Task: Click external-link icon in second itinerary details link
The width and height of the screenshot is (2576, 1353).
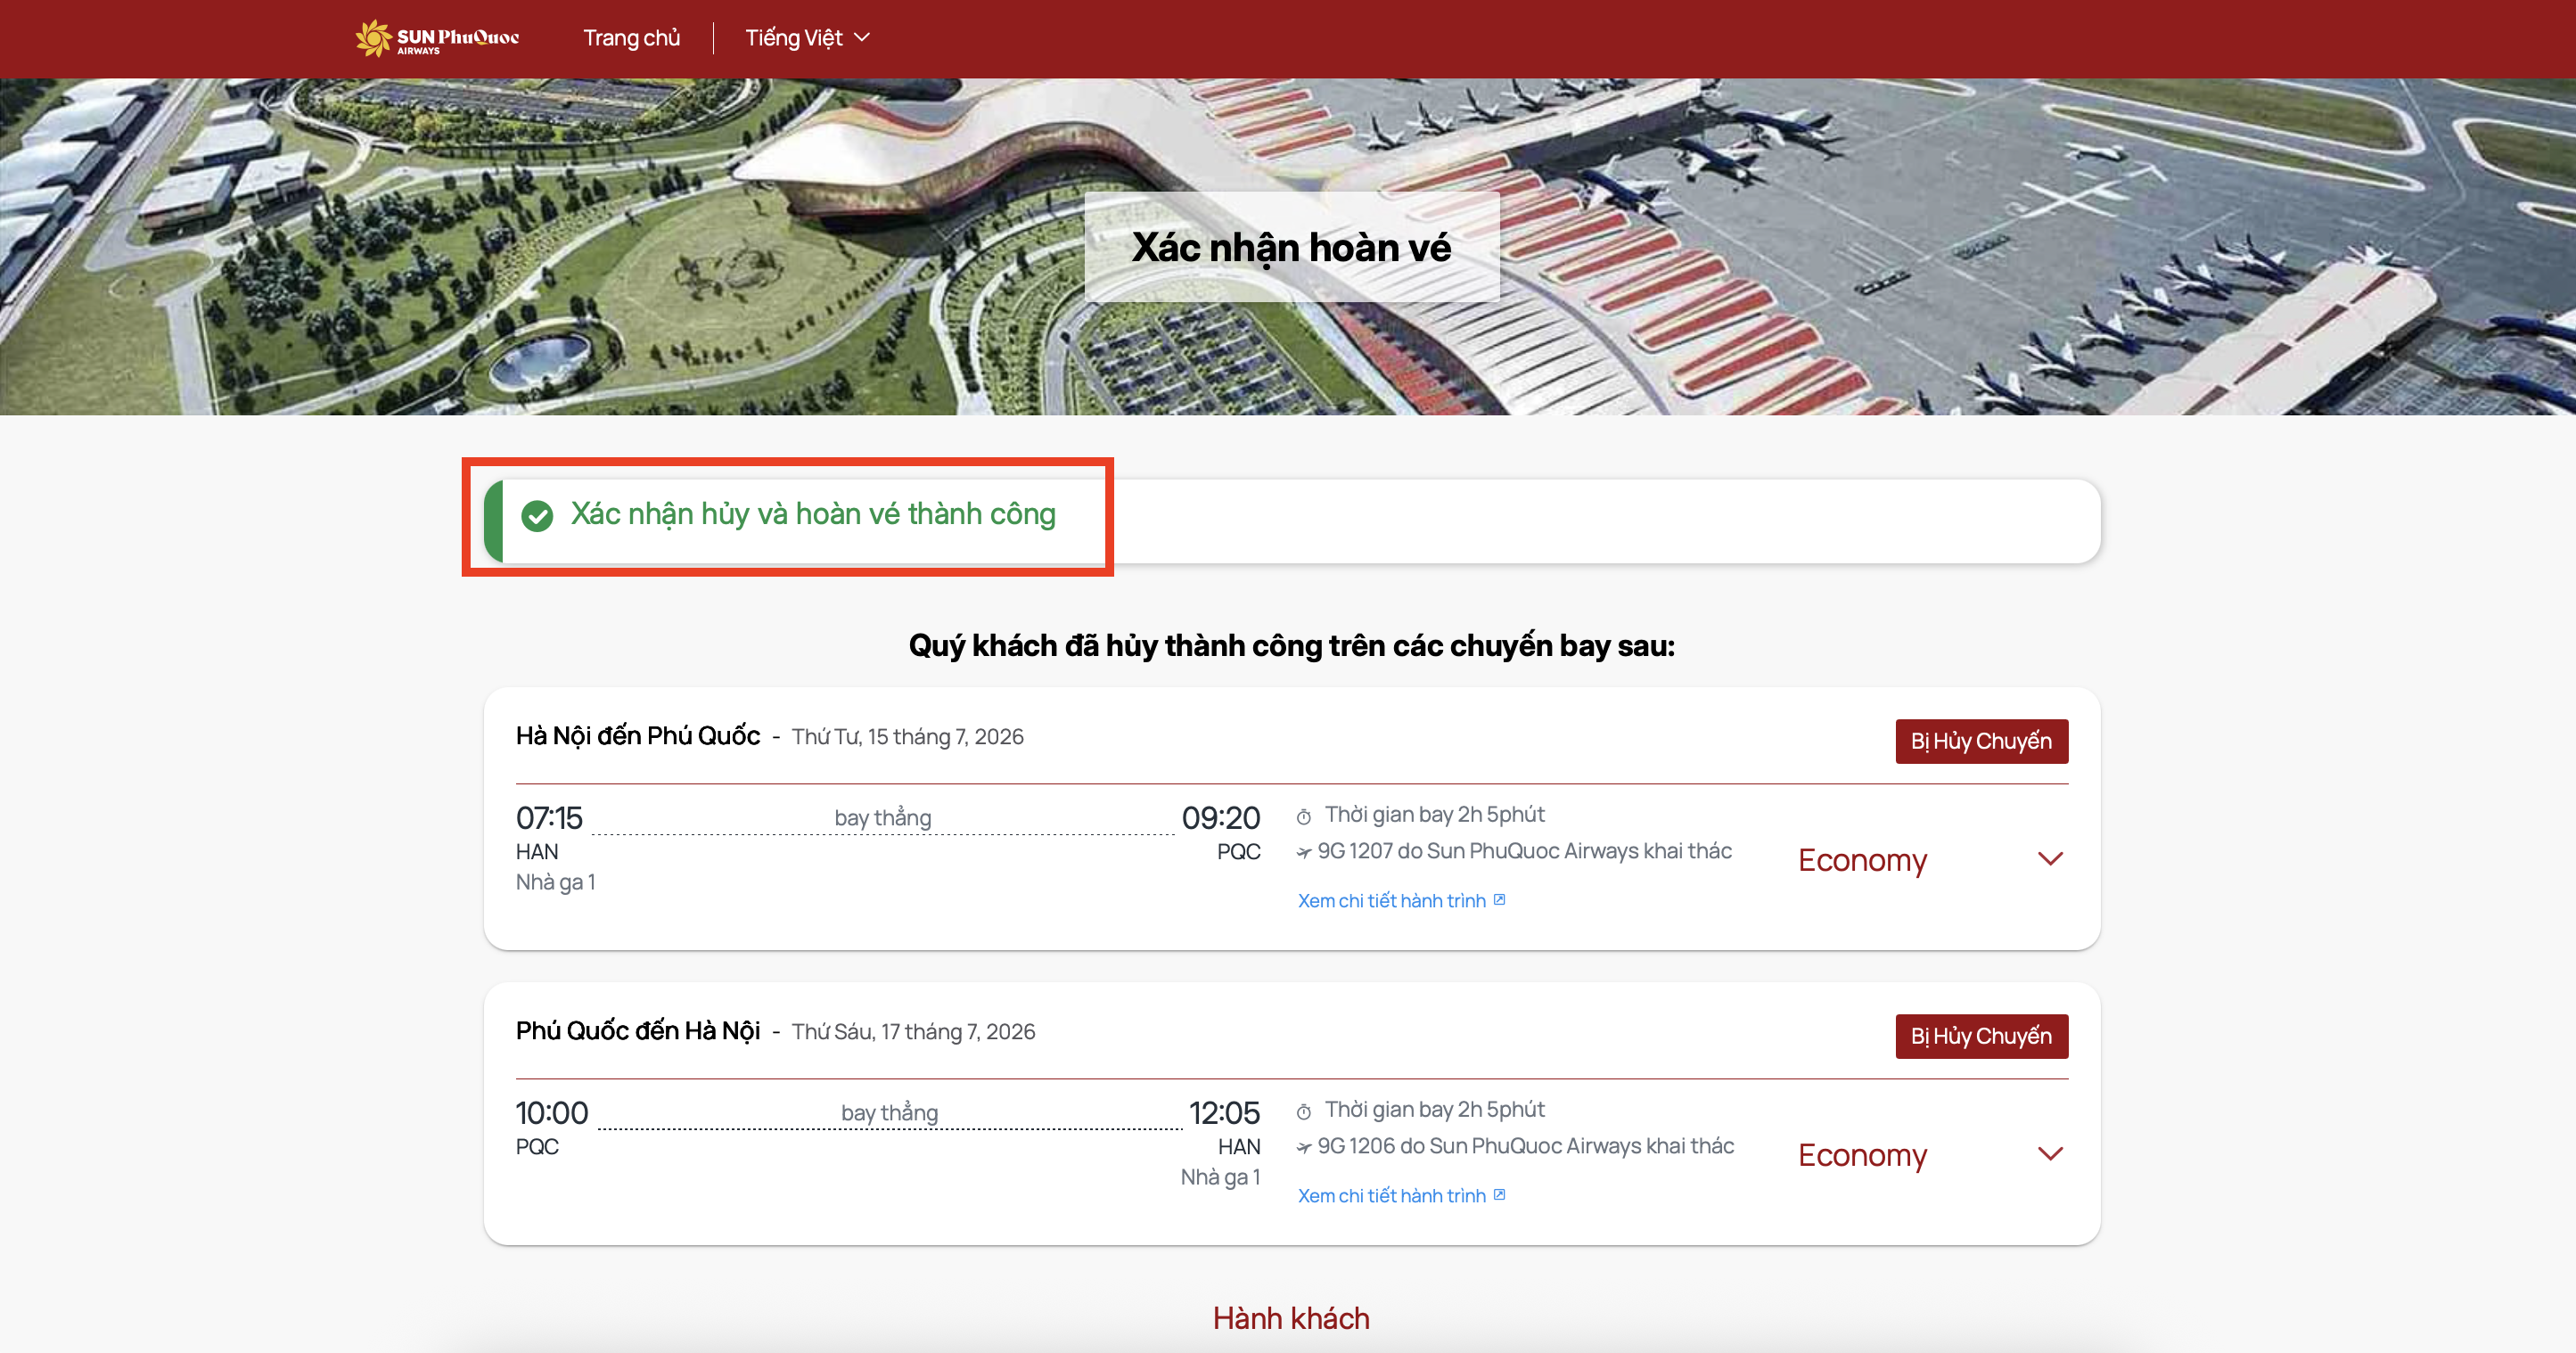Action: pos(1499,1195)
